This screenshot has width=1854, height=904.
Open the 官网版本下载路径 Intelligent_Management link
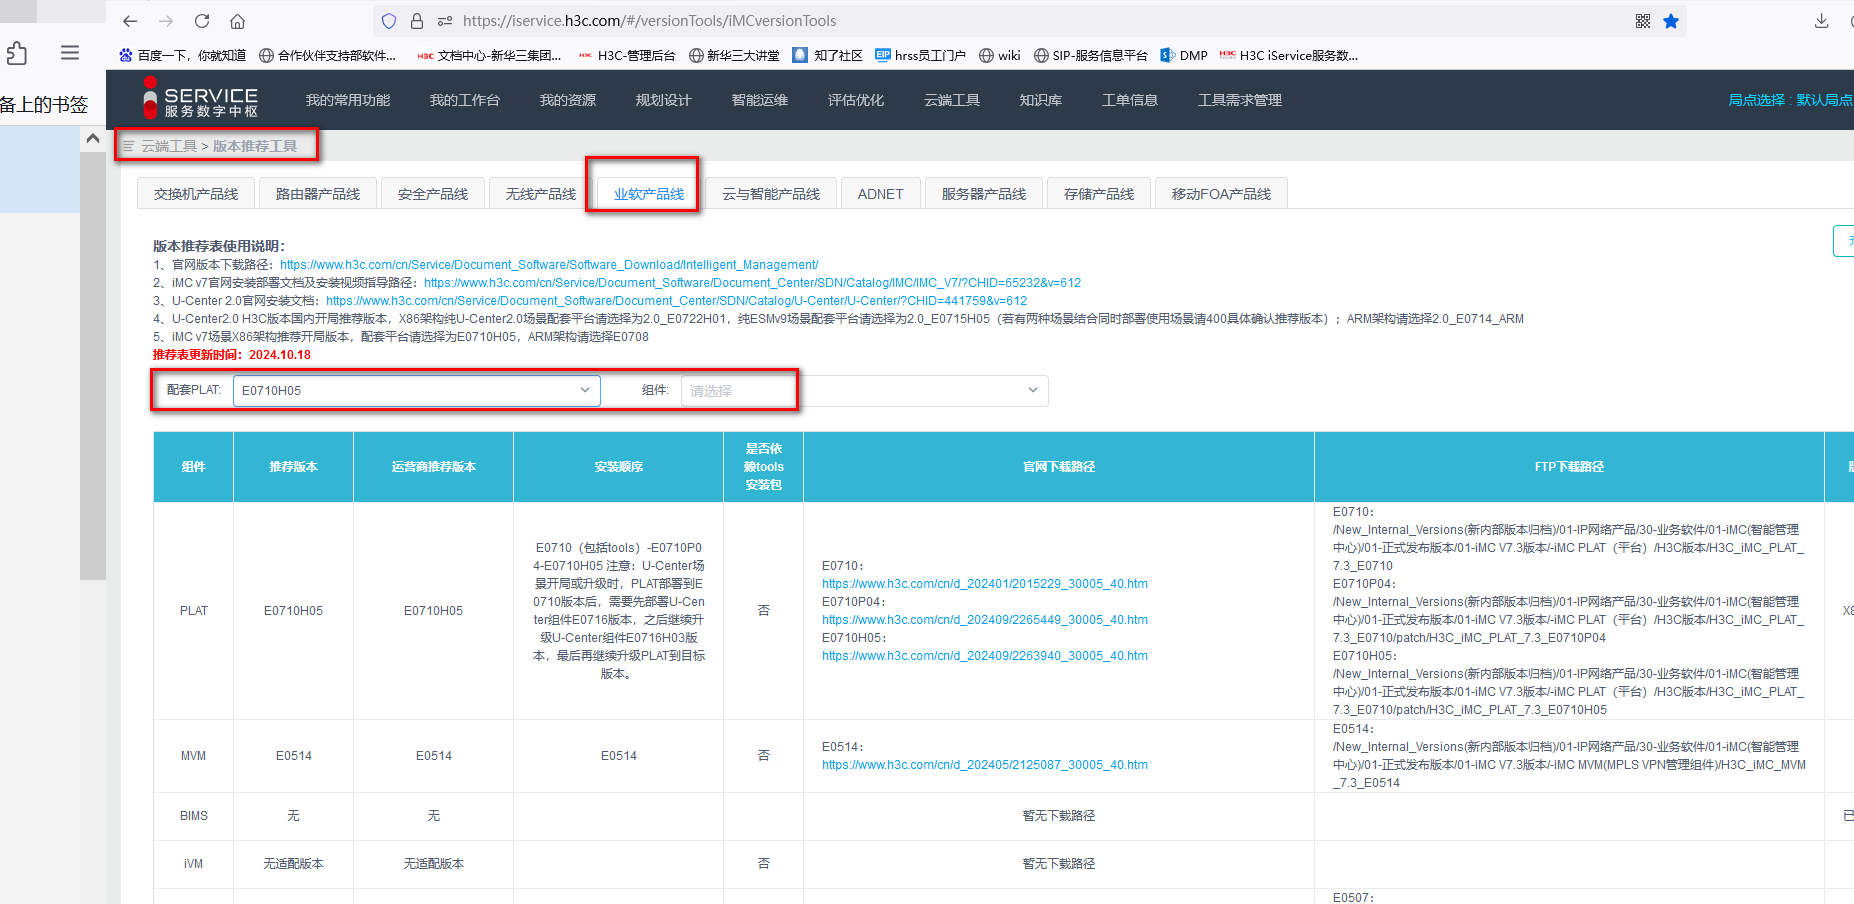[549, 265]
